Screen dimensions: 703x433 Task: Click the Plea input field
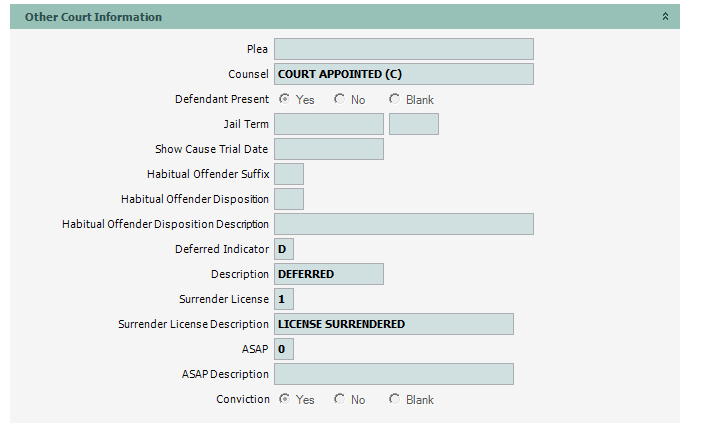click(x=403, y=49)
